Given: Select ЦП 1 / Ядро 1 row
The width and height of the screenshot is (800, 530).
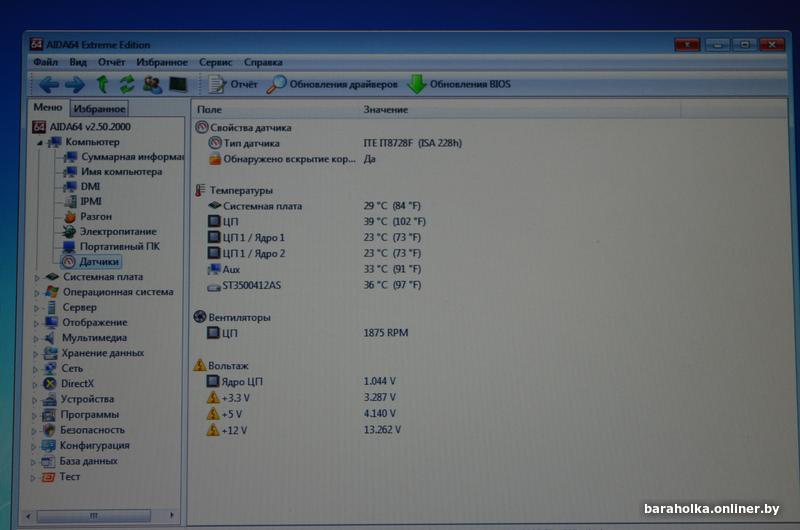Looking at the screenshot, I should click(314, 238).
